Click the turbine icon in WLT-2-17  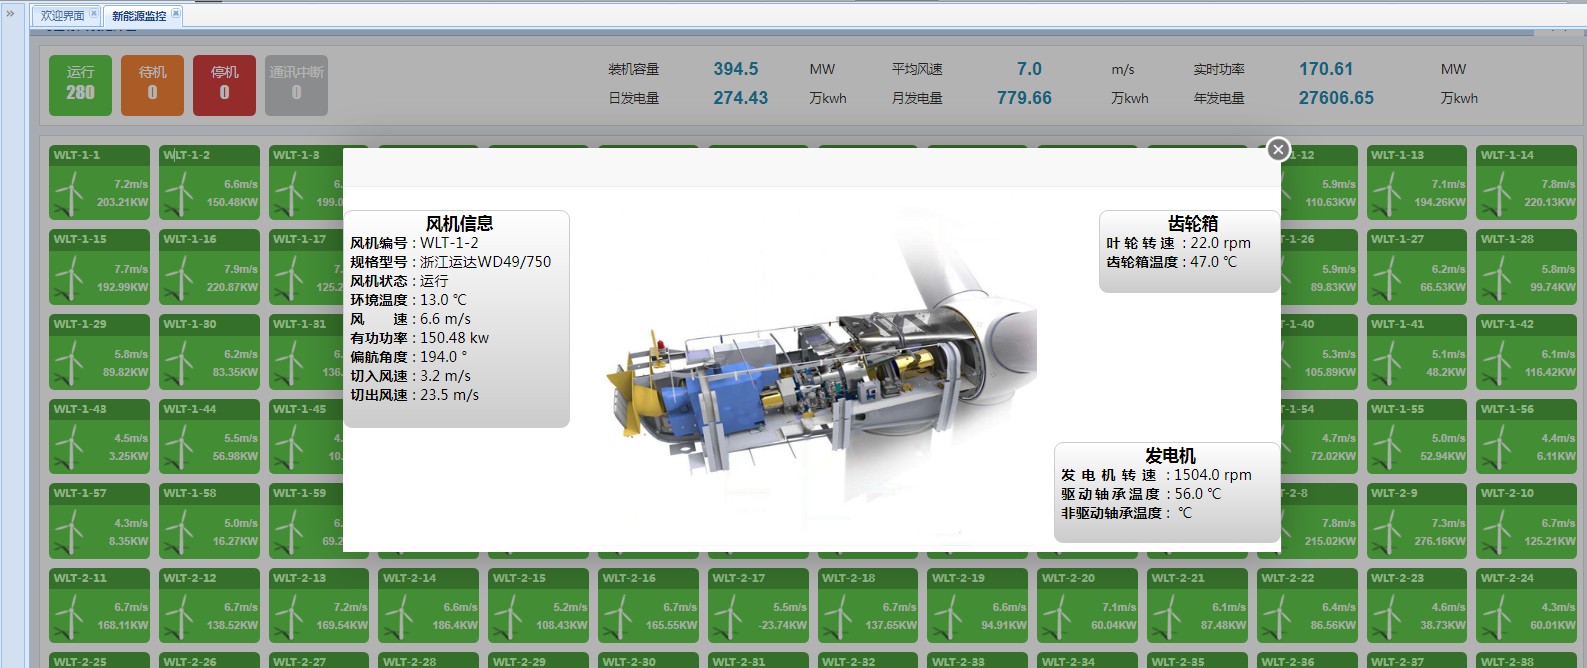[x=727, y=617]
